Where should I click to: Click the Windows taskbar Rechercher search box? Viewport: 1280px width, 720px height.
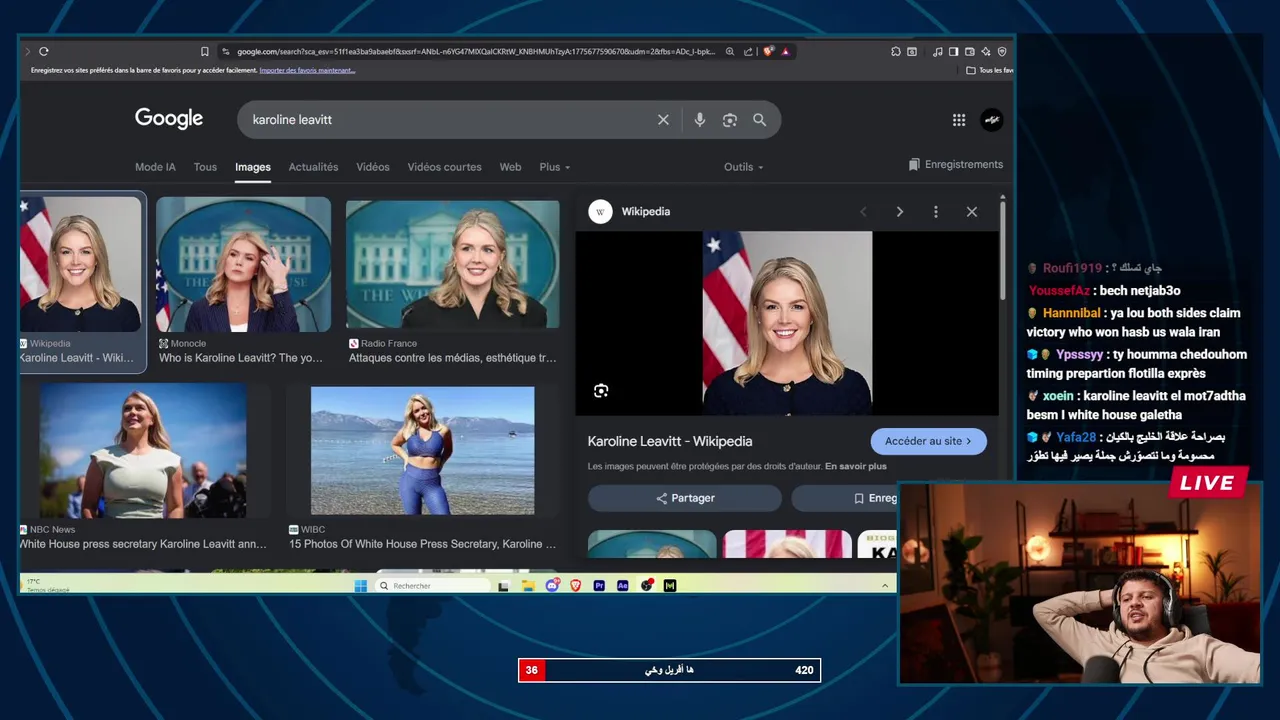pyautogui.click(x=433, y=586)
